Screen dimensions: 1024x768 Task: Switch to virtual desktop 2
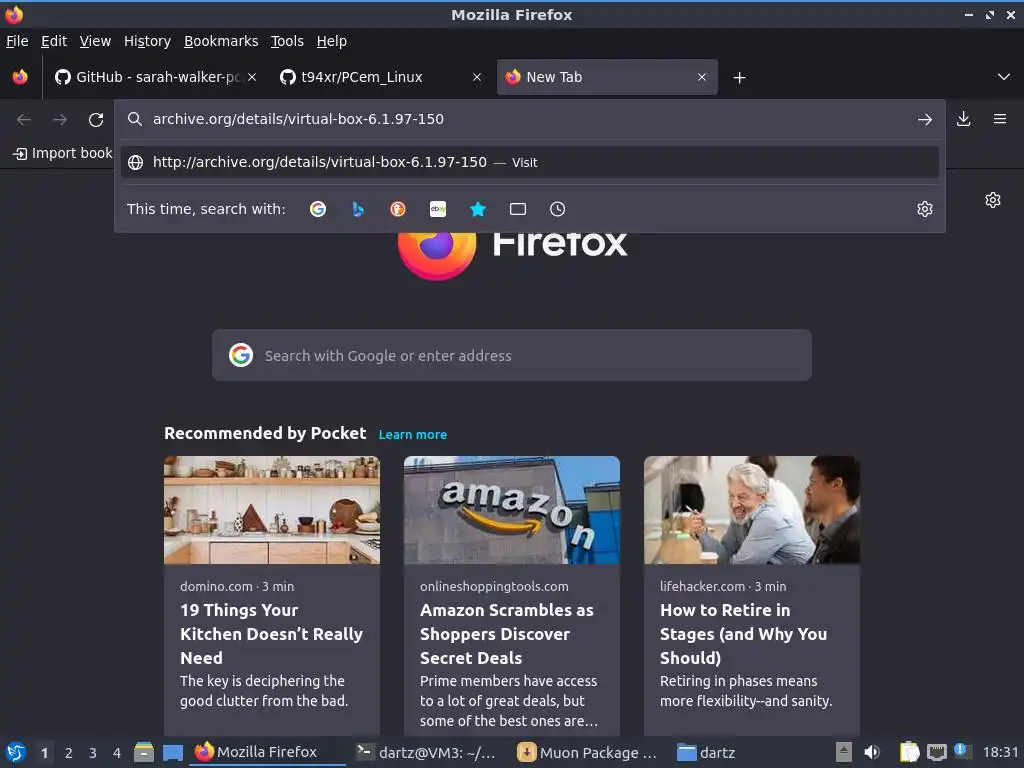(69, 753)
